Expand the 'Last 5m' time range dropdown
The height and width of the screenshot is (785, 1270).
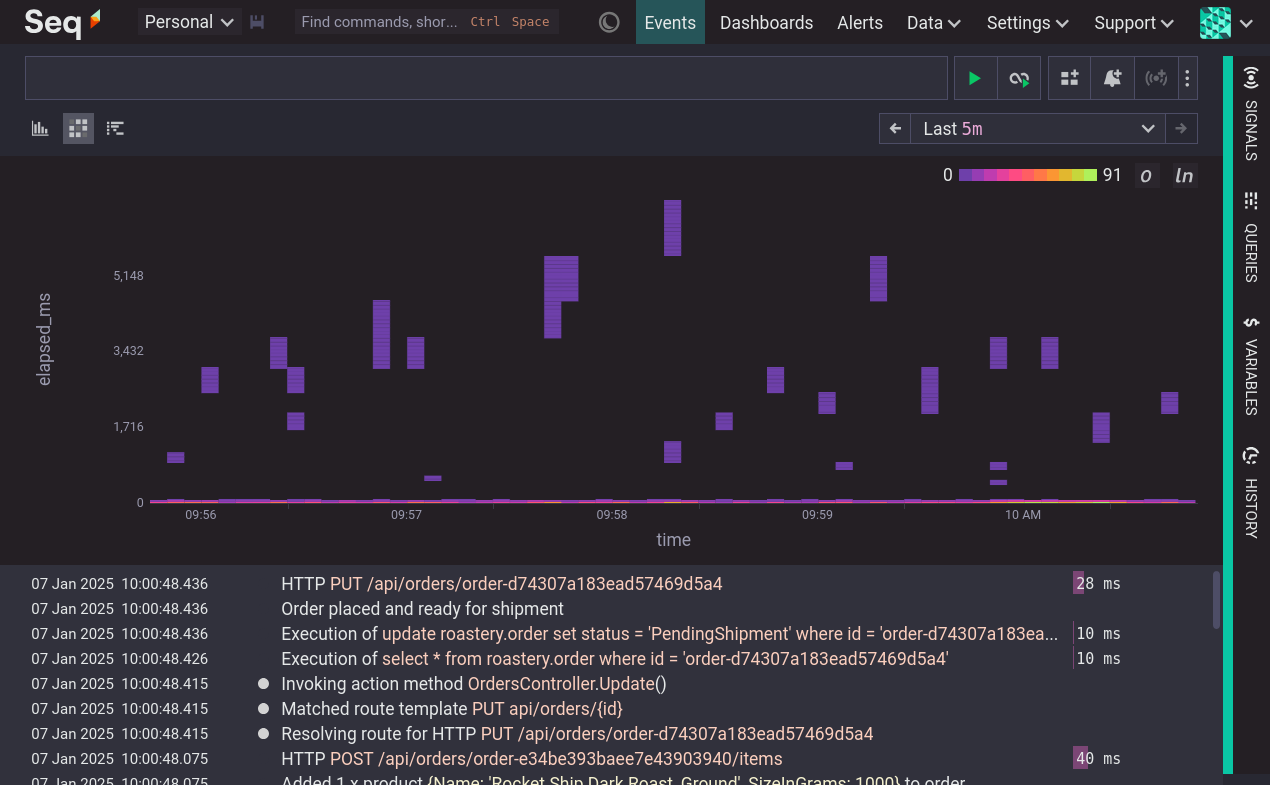click(1038, 128)
